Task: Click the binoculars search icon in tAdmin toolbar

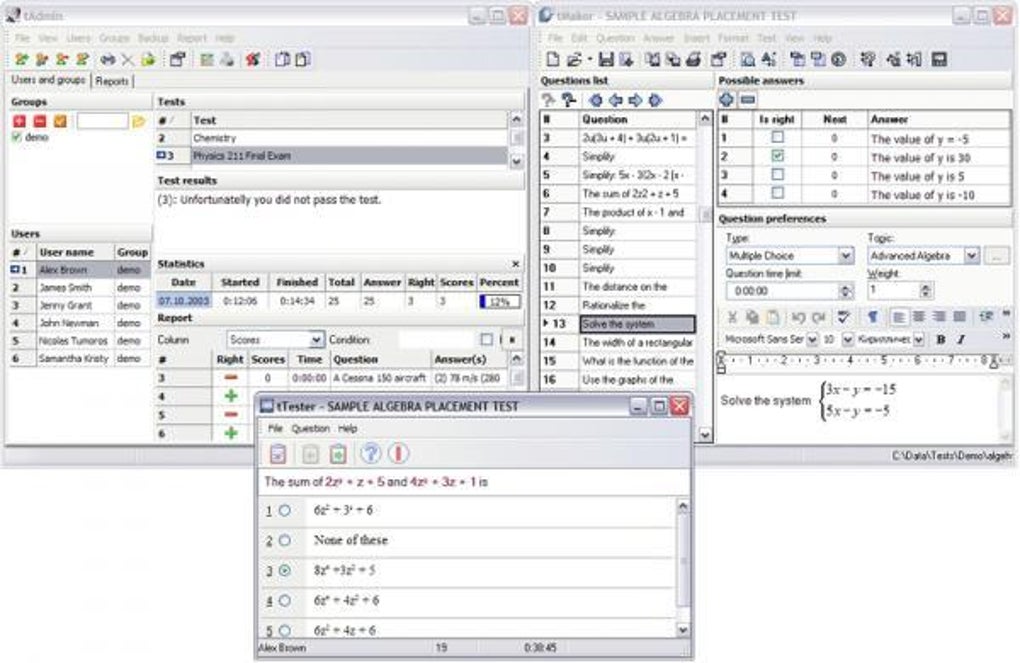Action: click(x=107, y=60)
